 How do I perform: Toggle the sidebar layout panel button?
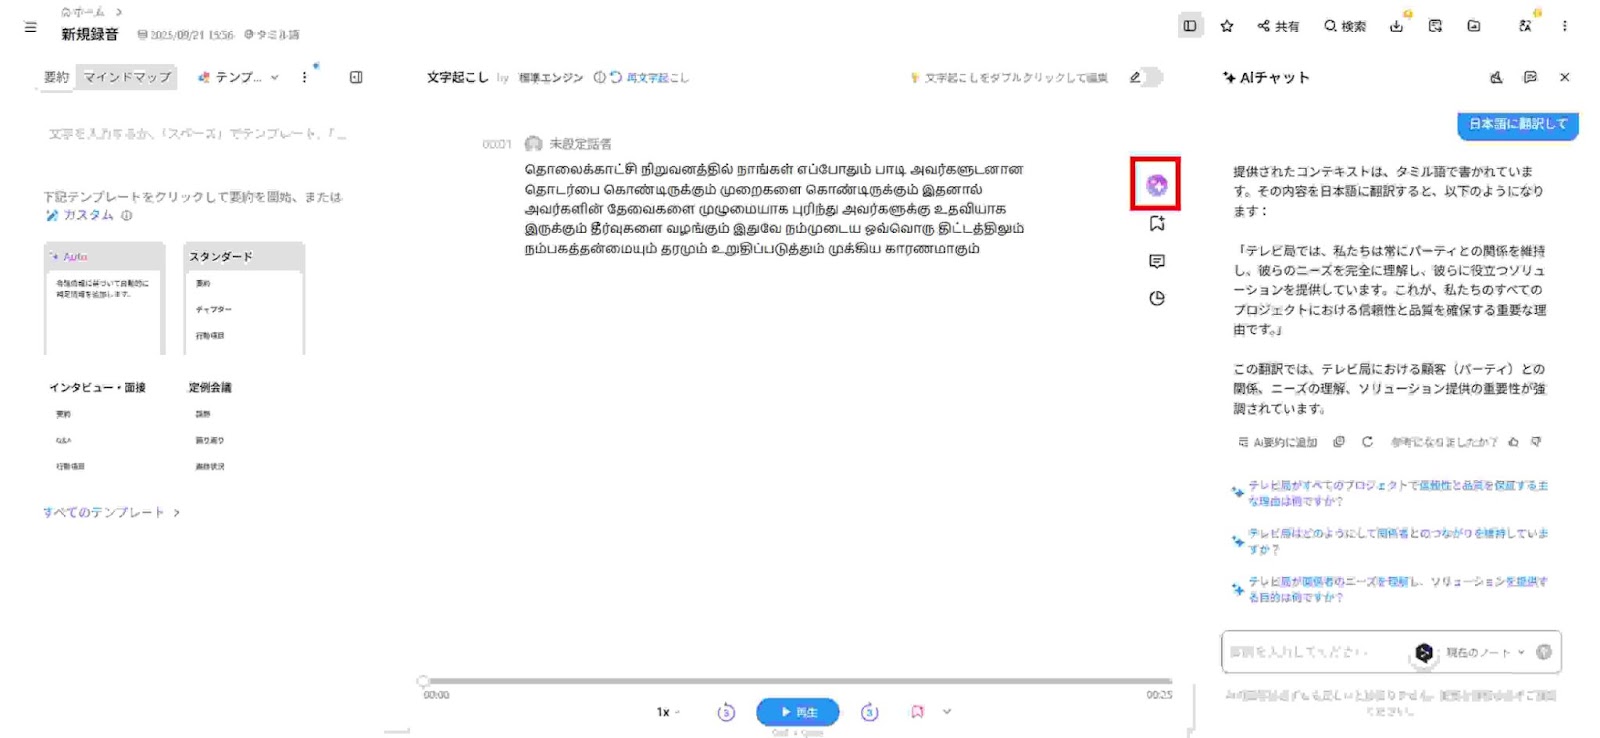1189,26
